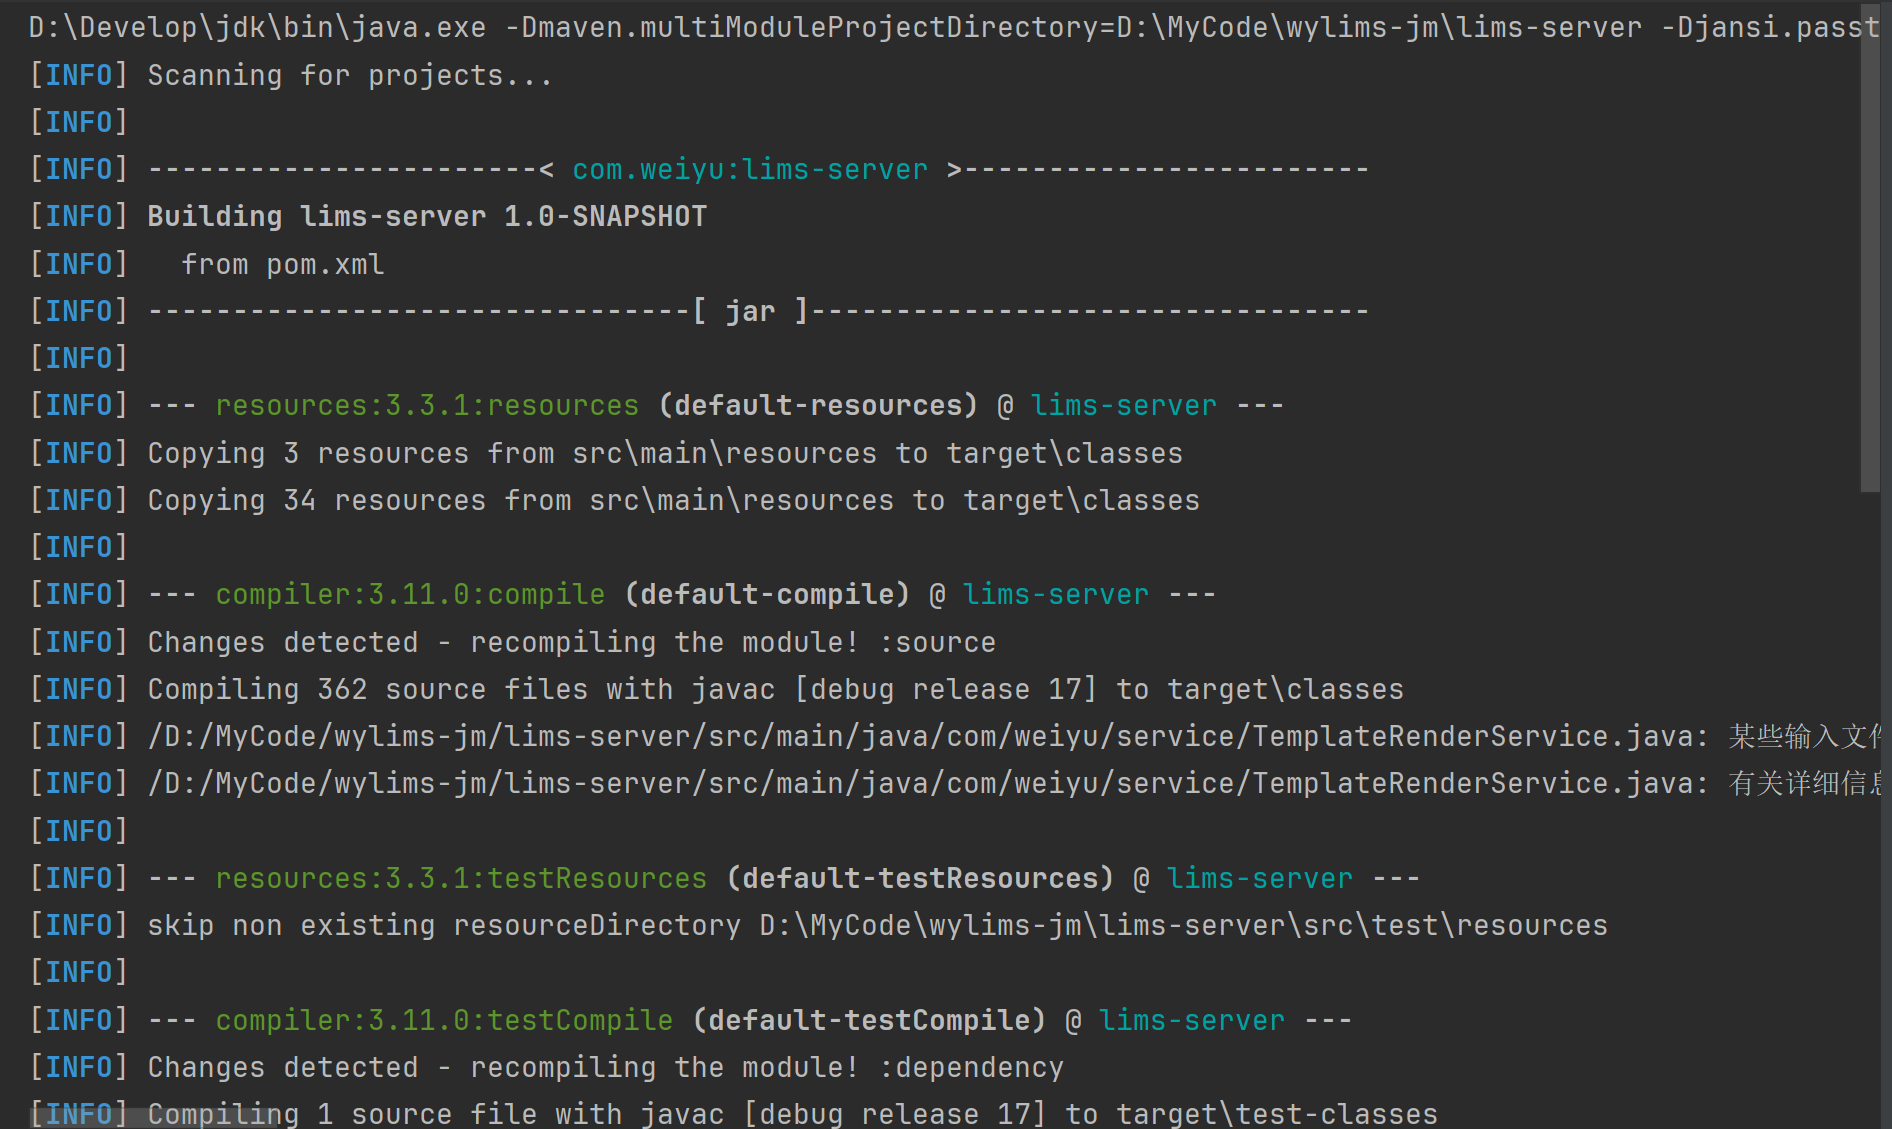Click 'resources:3.3.1:testResources' plugin goal text
The height and width of the screenshot is (1129, 1892).
(x=461, y=879)
